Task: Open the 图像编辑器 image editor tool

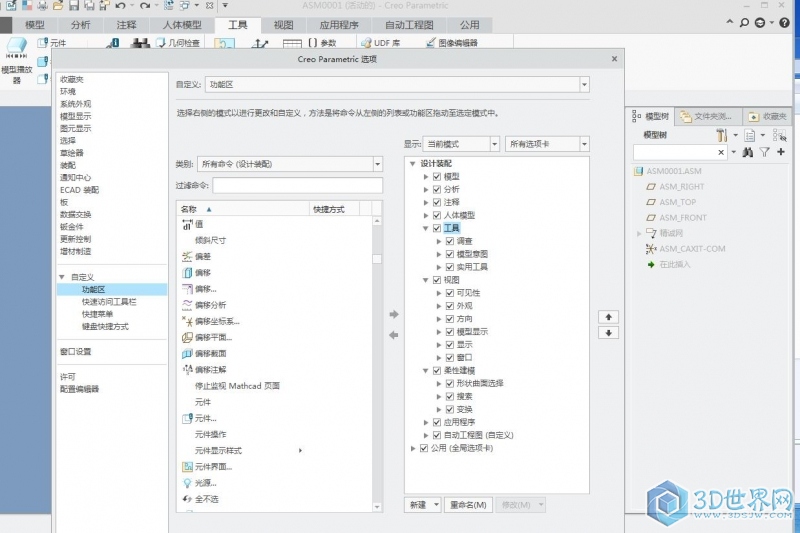Action: click(x=452, y=43)
